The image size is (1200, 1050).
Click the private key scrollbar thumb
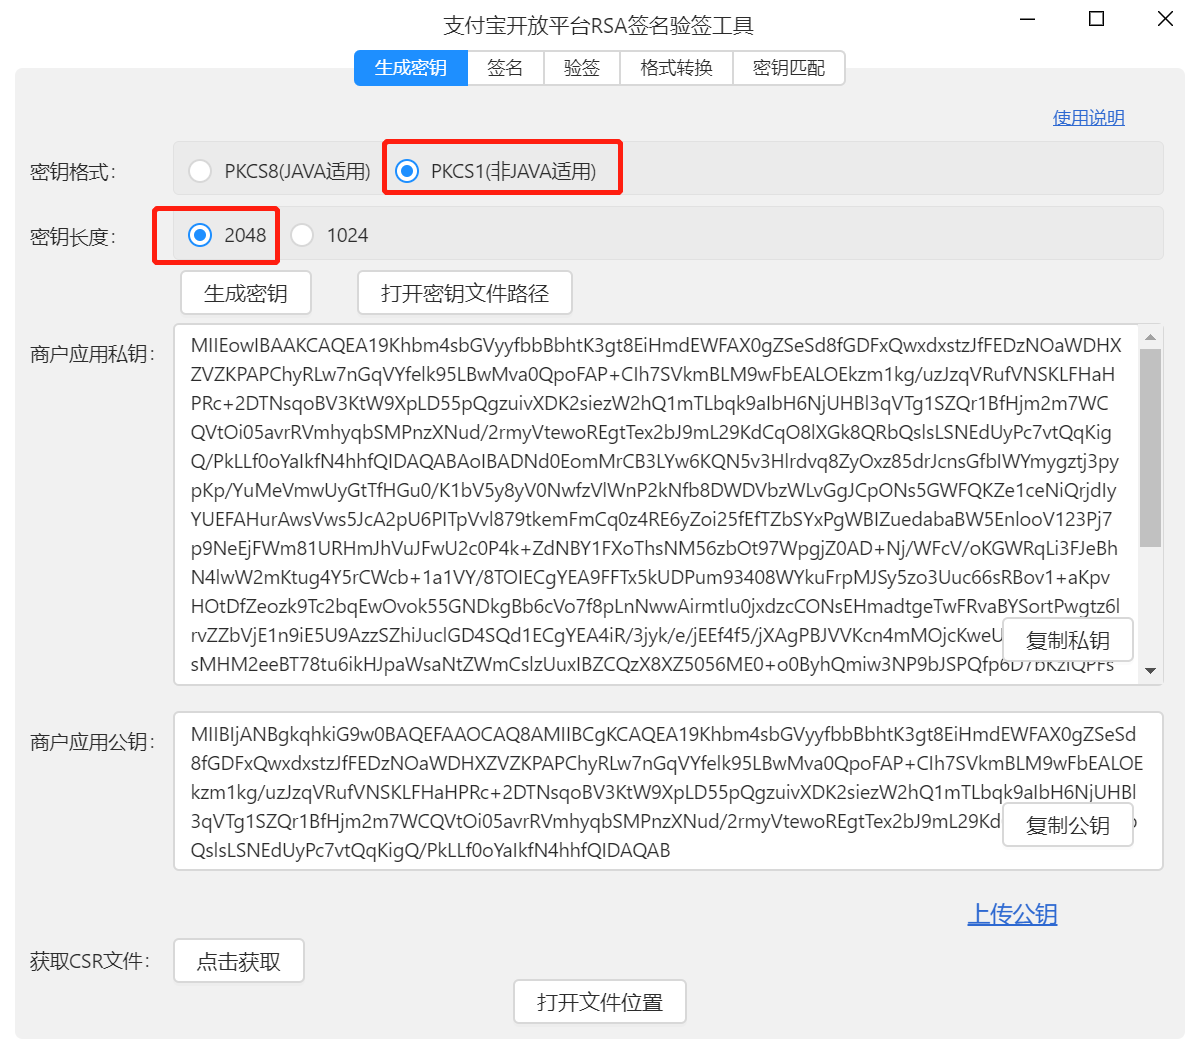pyautogui.click(x=1150, y=448)
